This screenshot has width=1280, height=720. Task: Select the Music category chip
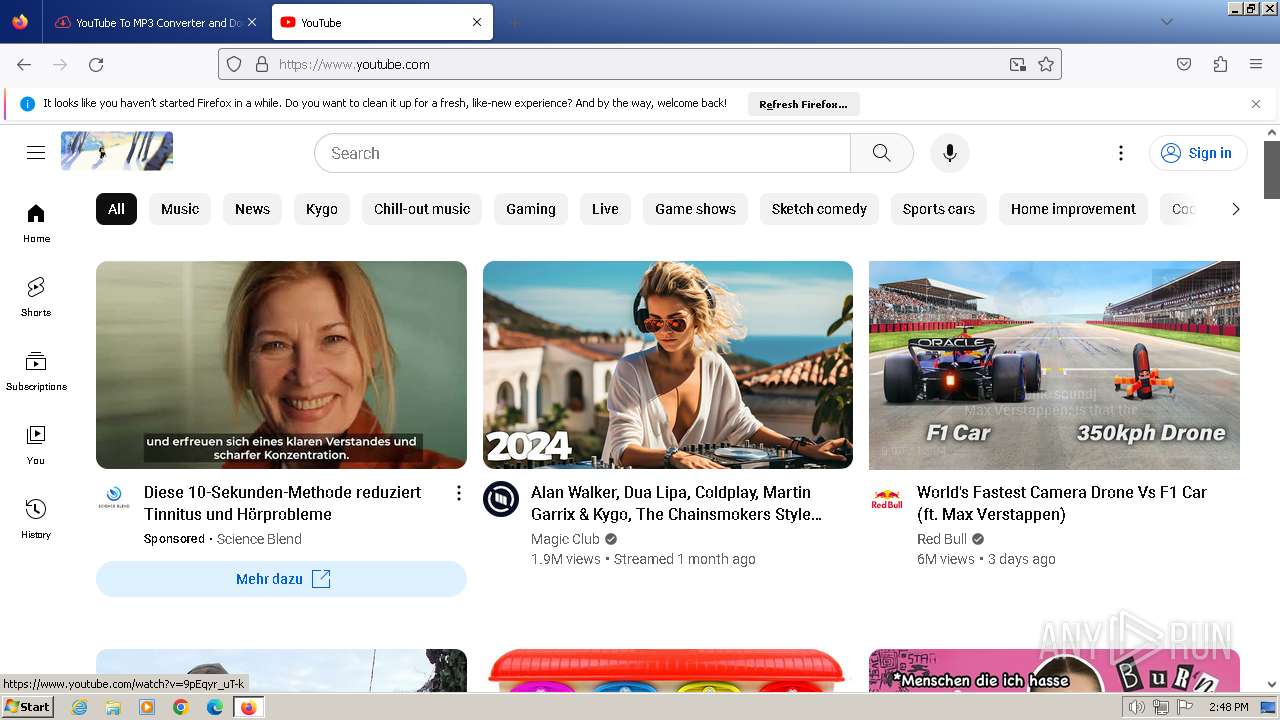point(180,209)
